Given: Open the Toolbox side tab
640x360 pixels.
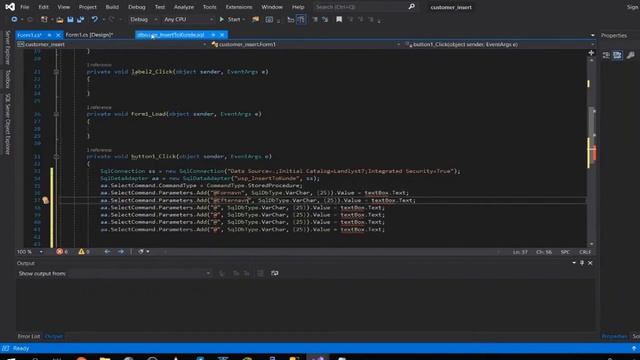Looking at the screenshot, I should pos(7,79).
